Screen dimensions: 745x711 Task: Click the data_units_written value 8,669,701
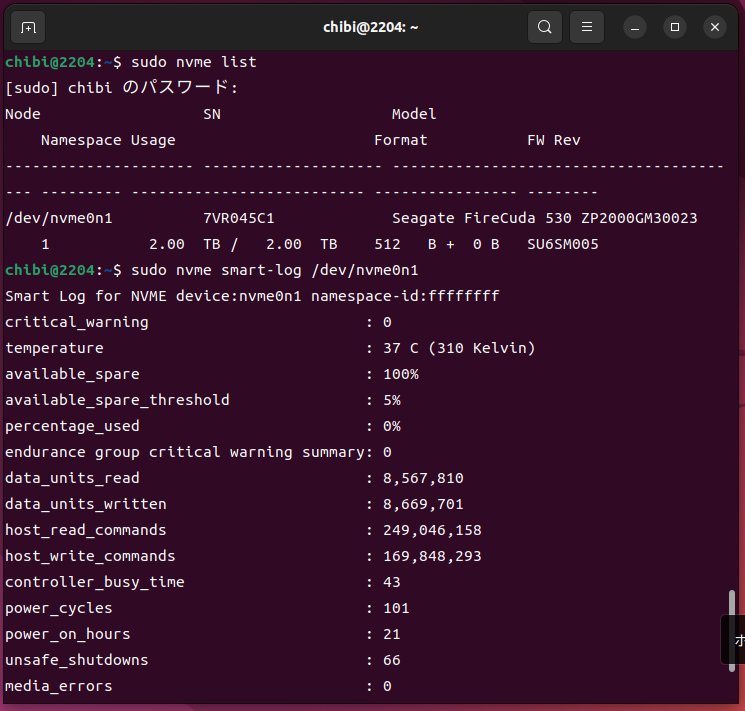[x=423, y=504]
